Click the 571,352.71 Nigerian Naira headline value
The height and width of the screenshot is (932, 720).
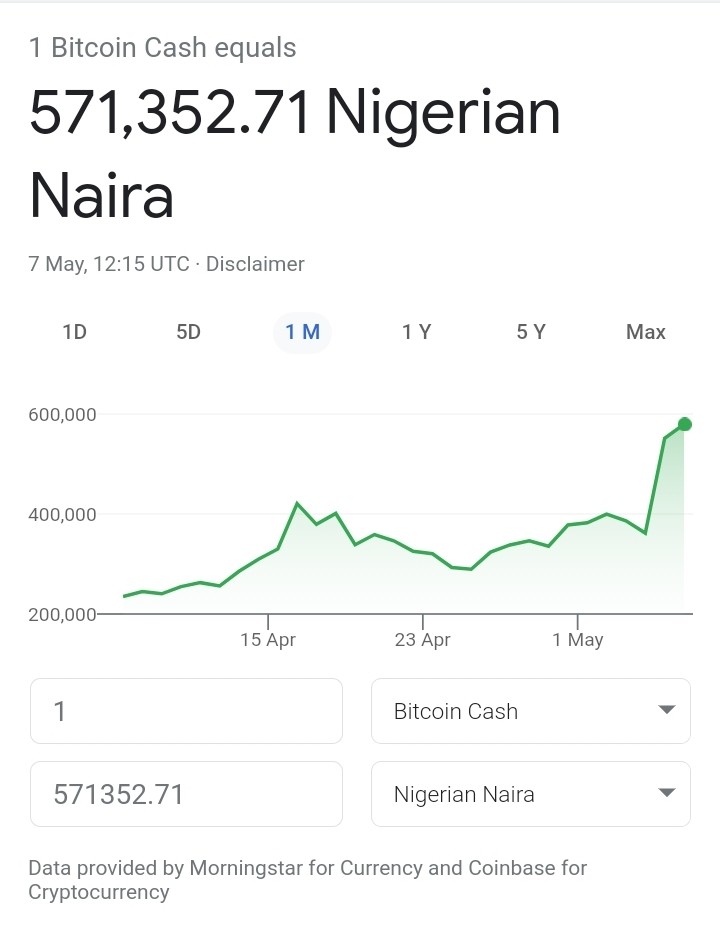pos(295,153)
